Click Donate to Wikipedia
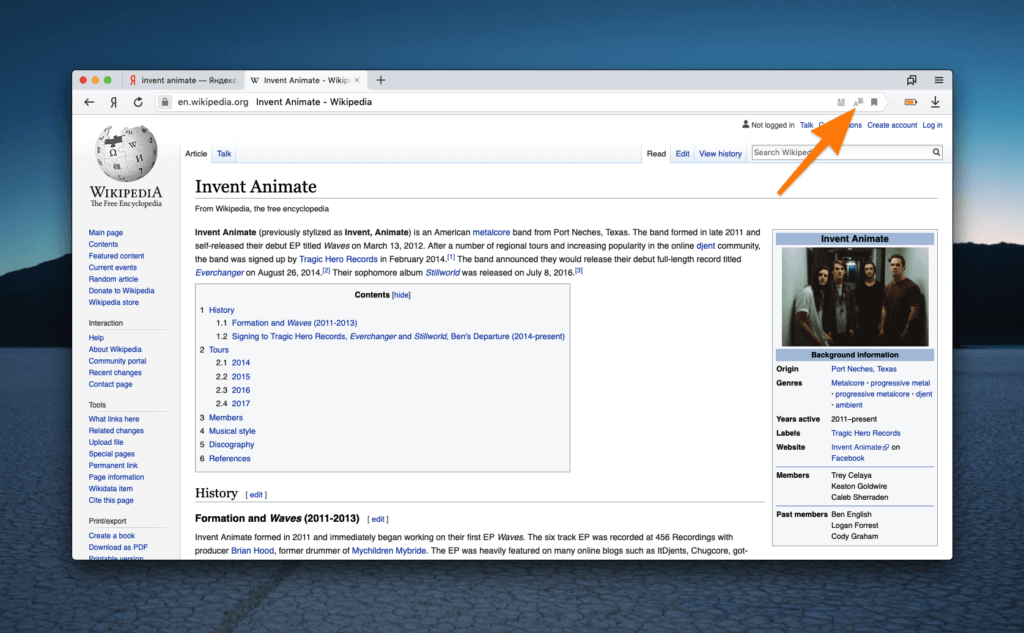1024x633 pixels. coord(121,291)
